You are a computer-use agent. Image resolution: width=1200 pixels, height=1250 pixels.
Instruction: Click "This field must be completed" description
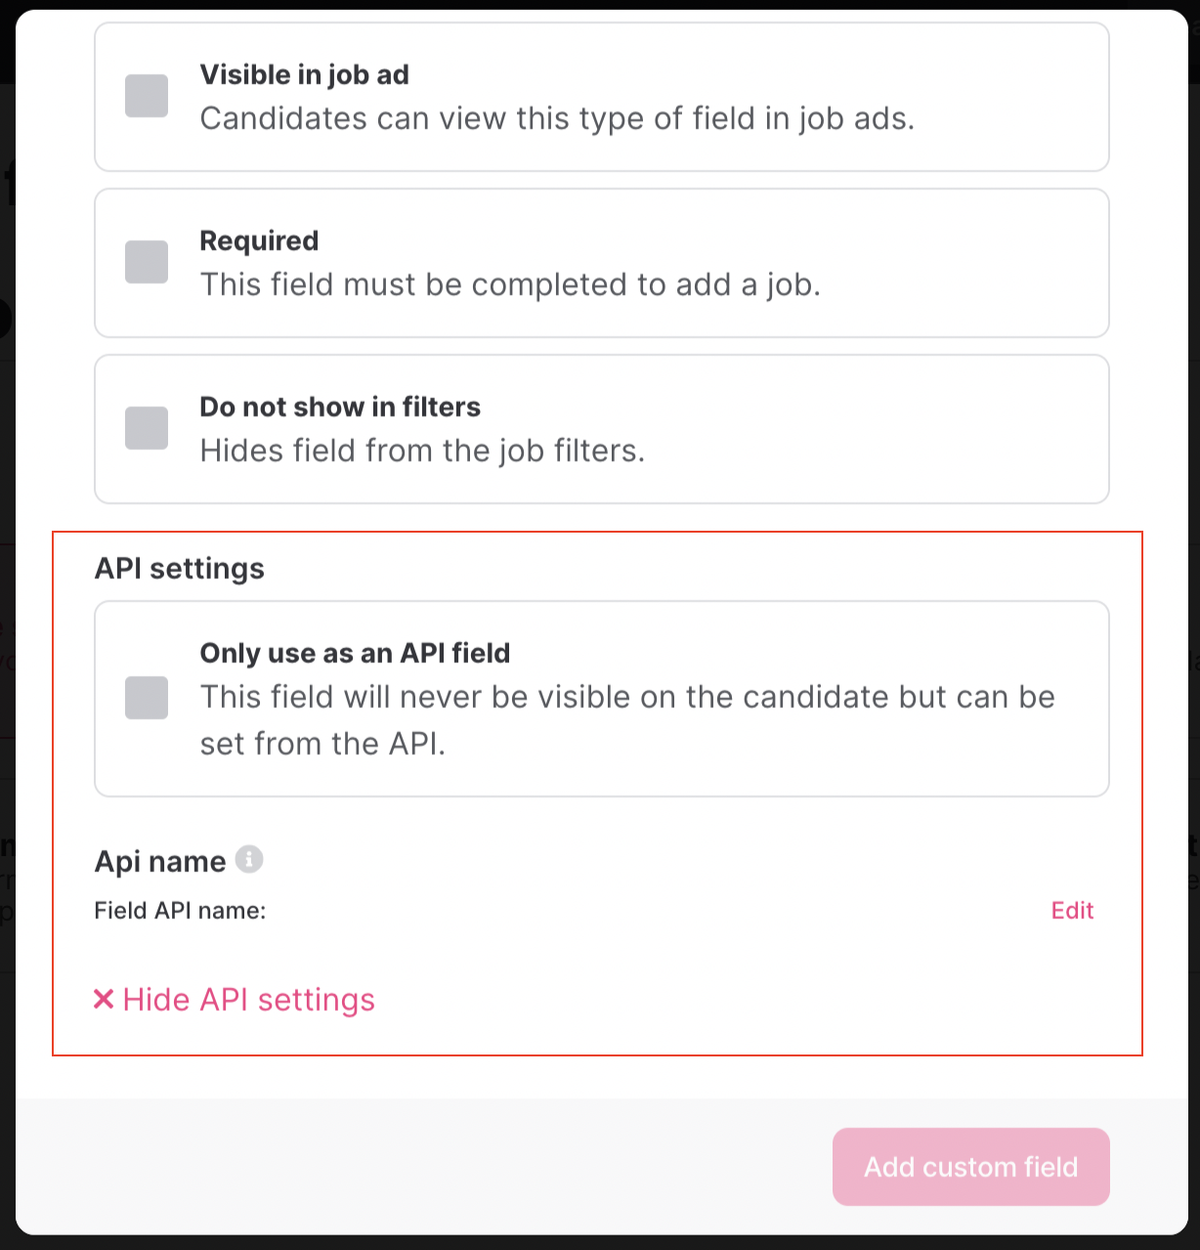point(510,284)
